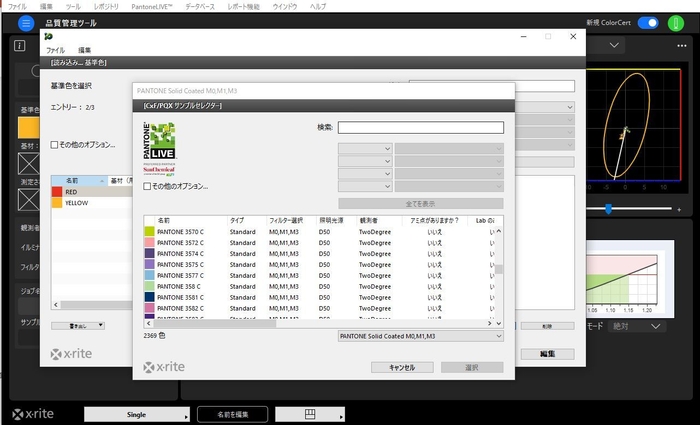Expand the first filter dropdown under search
The height and width of the screenshot is (425, 700).
pos(365,149)
